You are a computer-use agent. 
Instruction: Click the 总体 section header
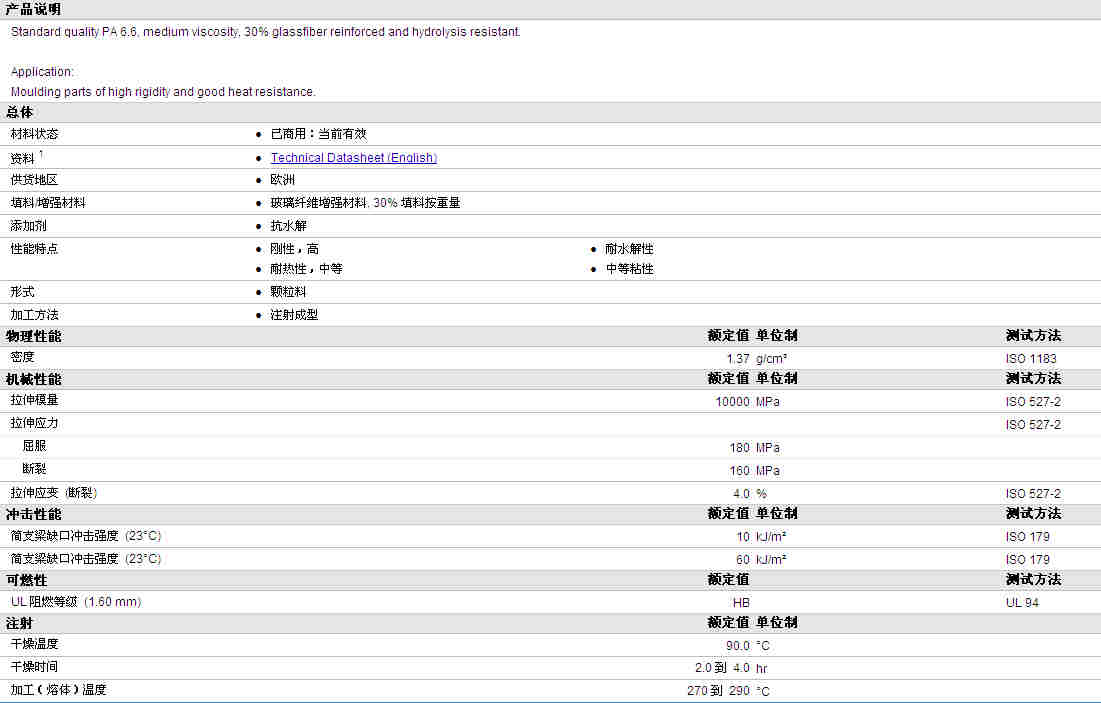[20, 112]
